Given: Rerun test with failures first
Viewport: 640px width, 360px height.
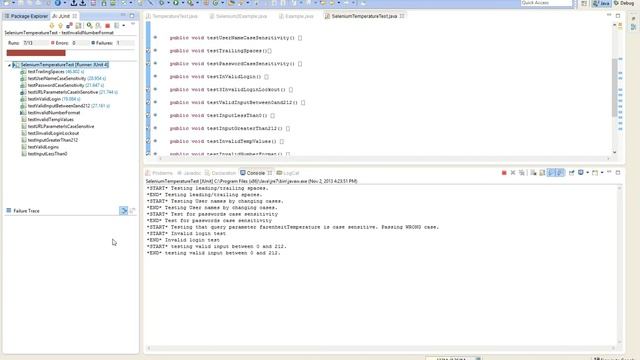Looking at the screenshot, I should [x=98, y=26].
